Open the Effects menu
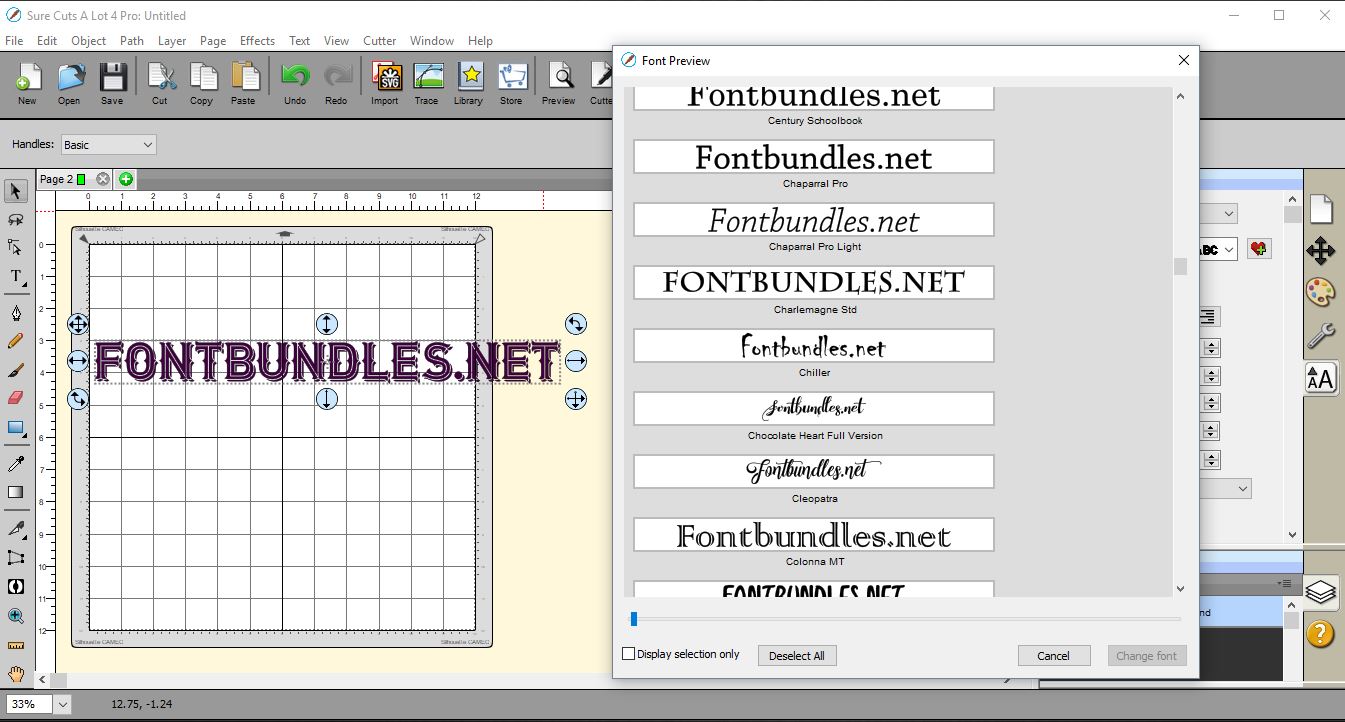Viewport: 1345px width, 722px height. click(x=257, y=41)
